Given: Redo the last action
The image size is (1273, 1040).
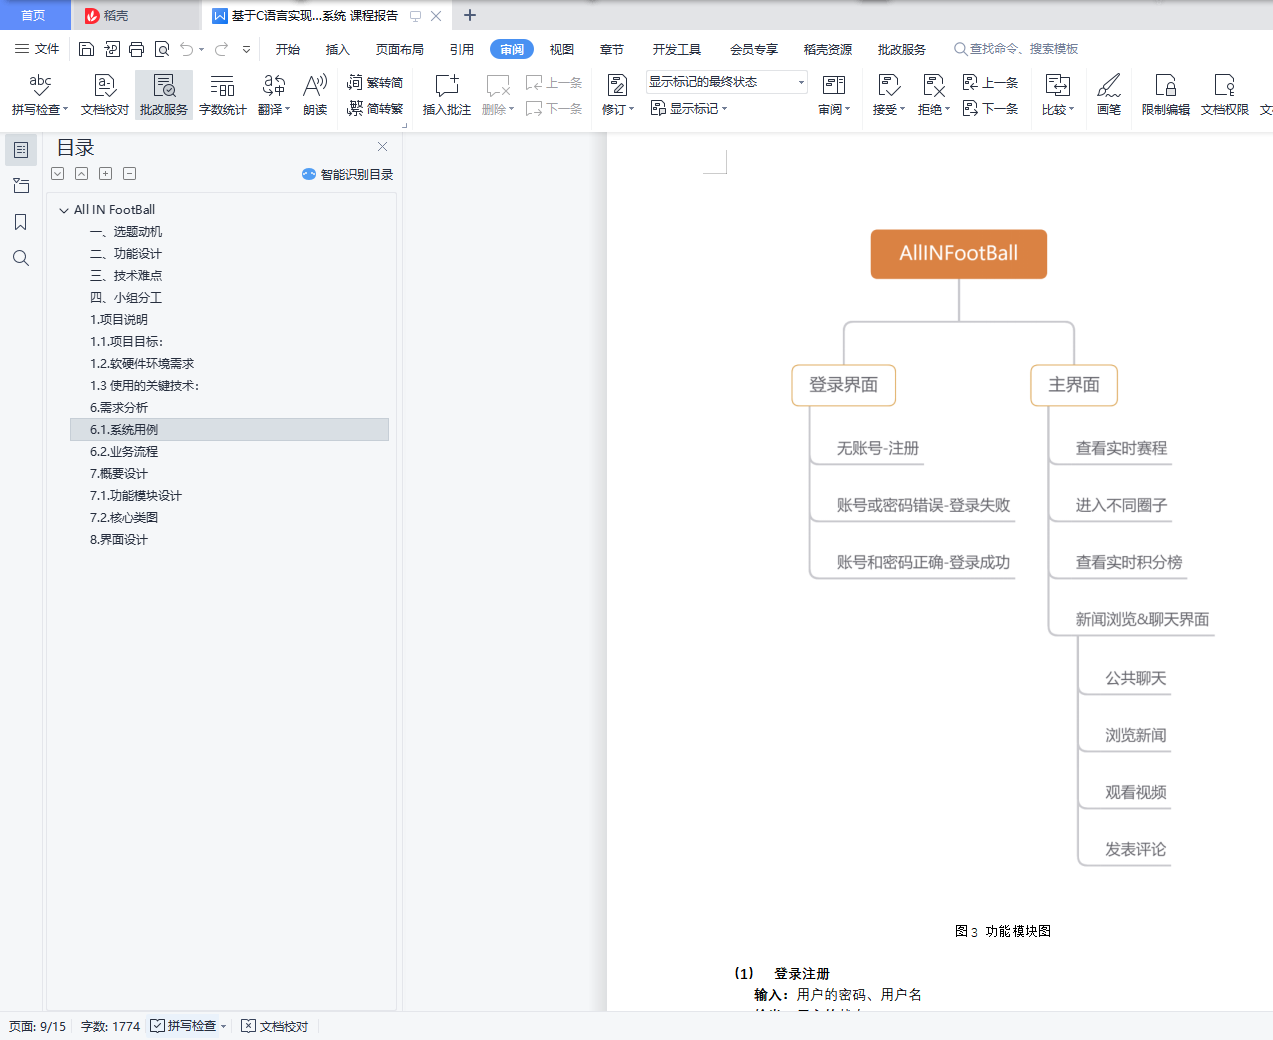Looking at the screenshot, I should click(222, 49).
